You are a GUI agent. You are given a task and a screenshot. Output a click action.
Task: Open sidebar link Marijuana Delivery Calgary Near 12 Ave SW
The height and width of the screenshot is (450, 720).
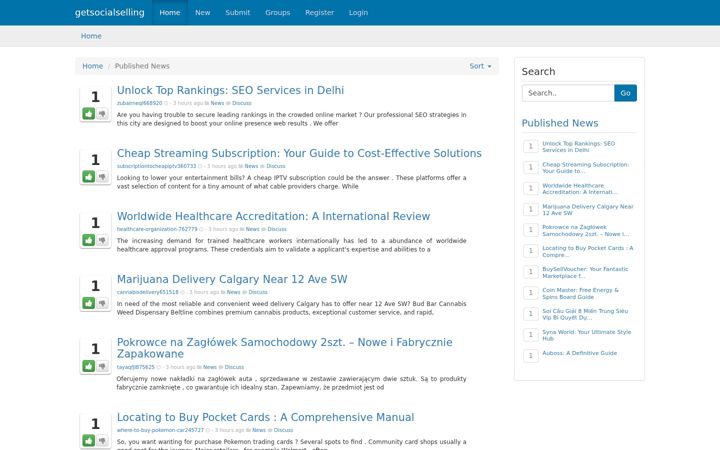(x=587, y=210)
